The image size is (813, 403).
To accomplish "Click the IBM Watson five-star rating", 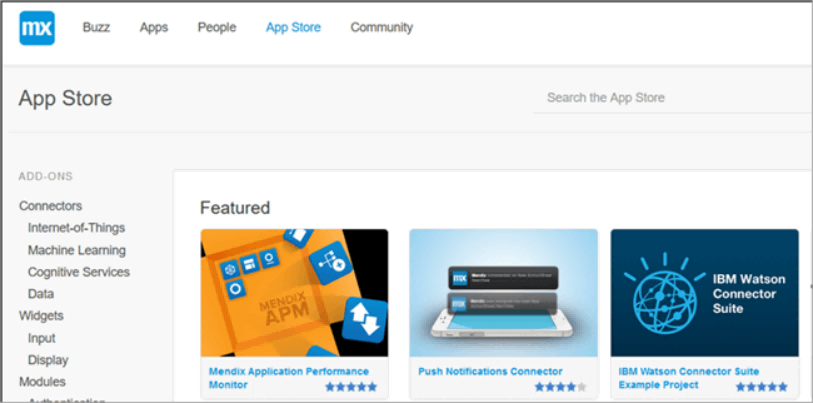I will (x=761, y=387).
